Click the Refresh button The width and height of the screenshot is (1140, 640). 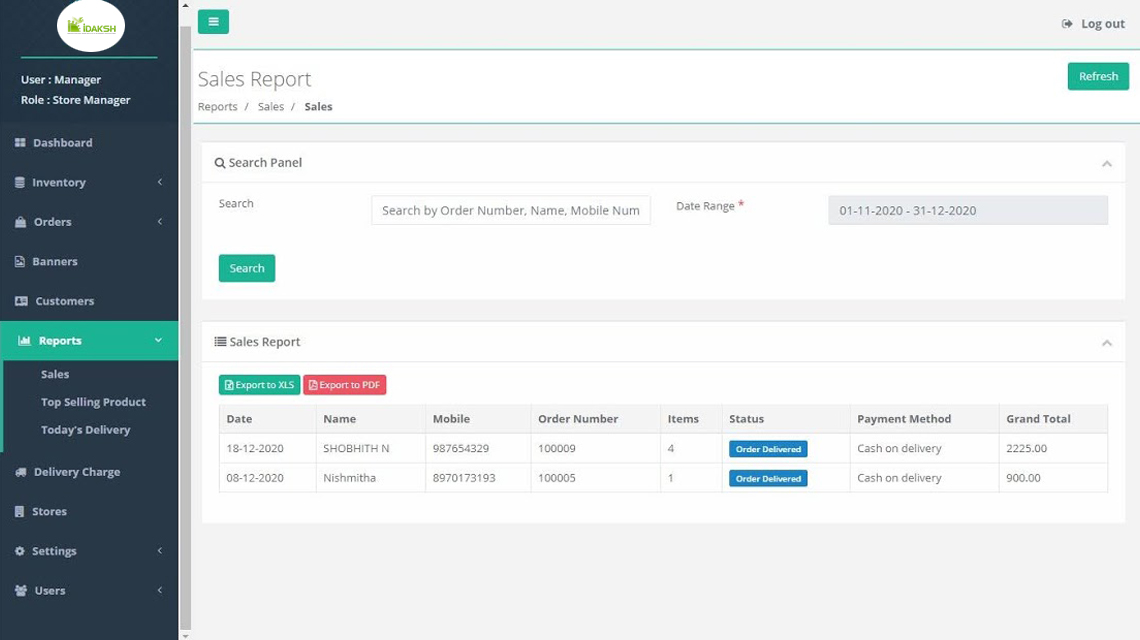point(1098,76)
